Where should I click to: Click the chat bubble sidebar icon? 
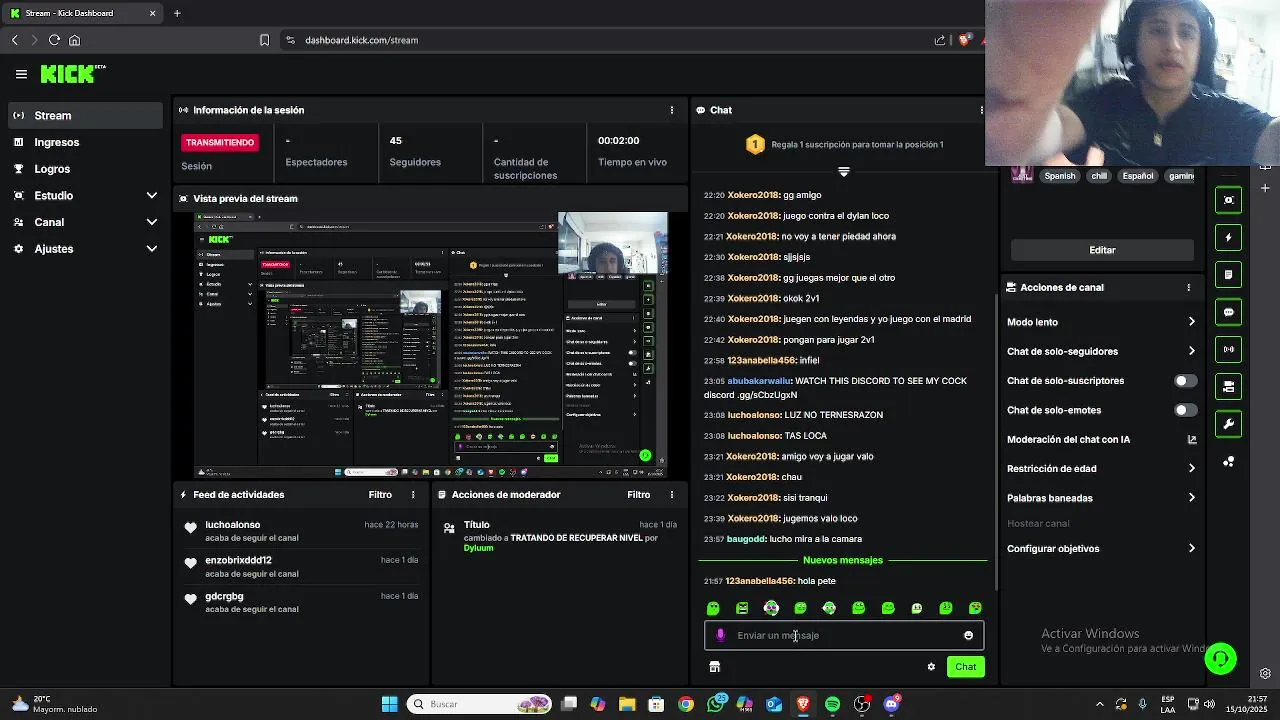1229,312
